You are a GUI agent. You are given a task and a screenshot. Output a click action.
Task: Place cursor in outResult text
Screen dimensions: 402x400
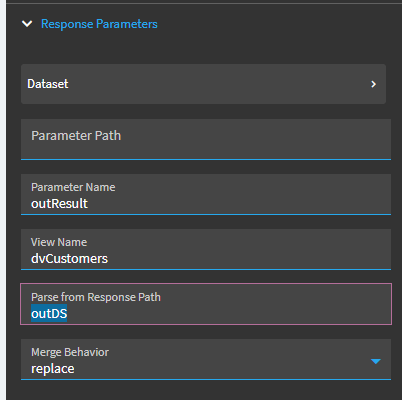59,203
